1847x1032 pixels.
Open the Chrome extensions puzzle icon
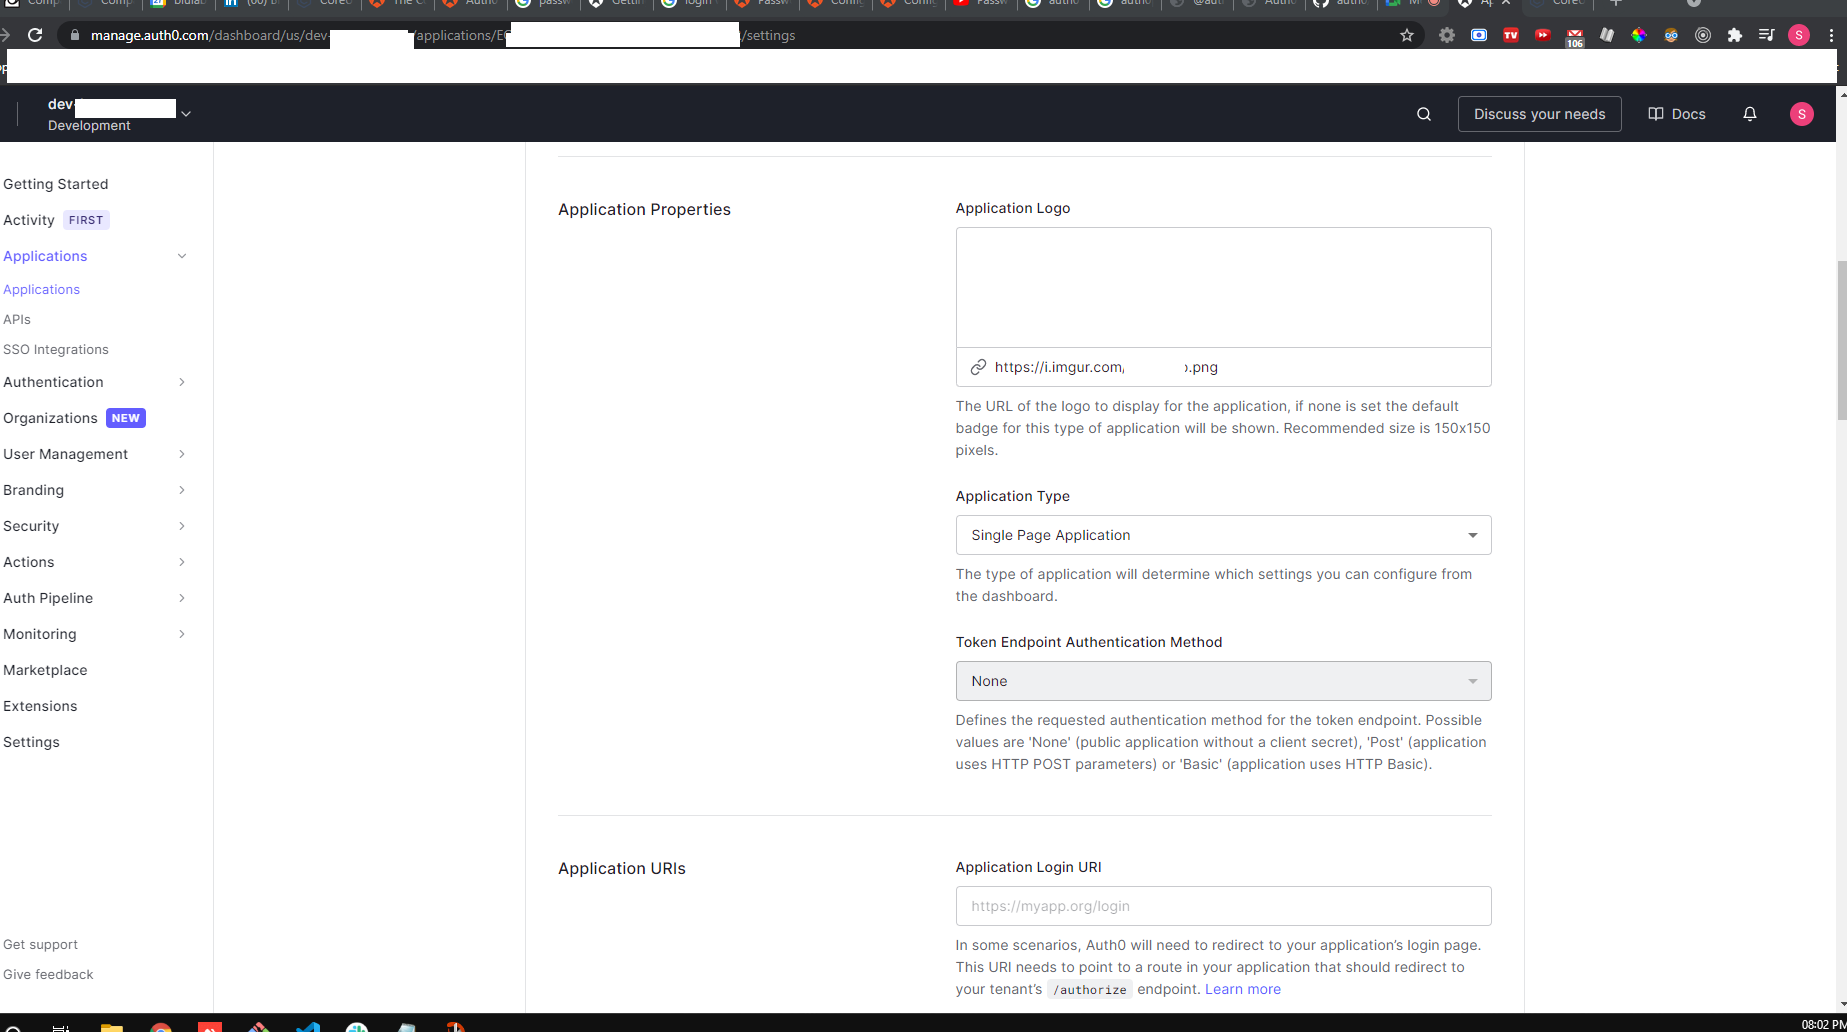tap(1735, 35)
